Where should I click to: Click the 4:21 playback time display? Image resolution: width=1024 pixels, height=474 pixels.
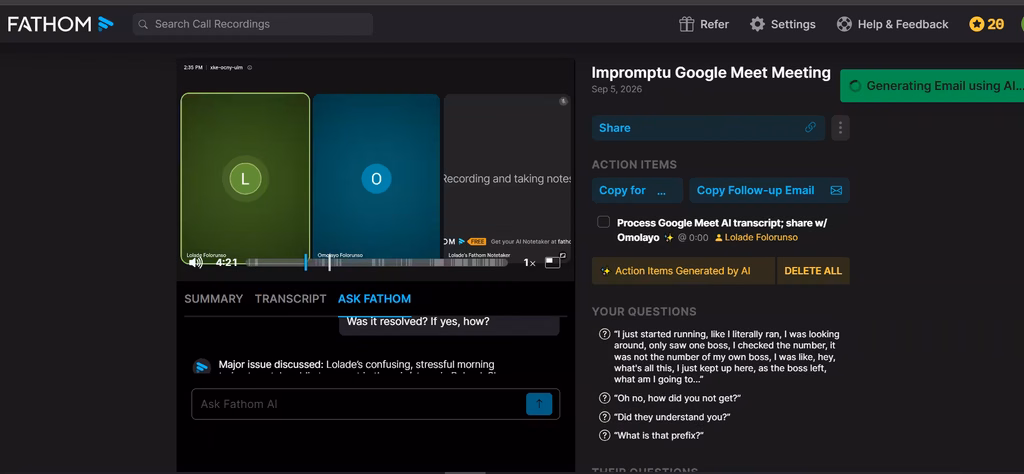[x=227, y=262]
